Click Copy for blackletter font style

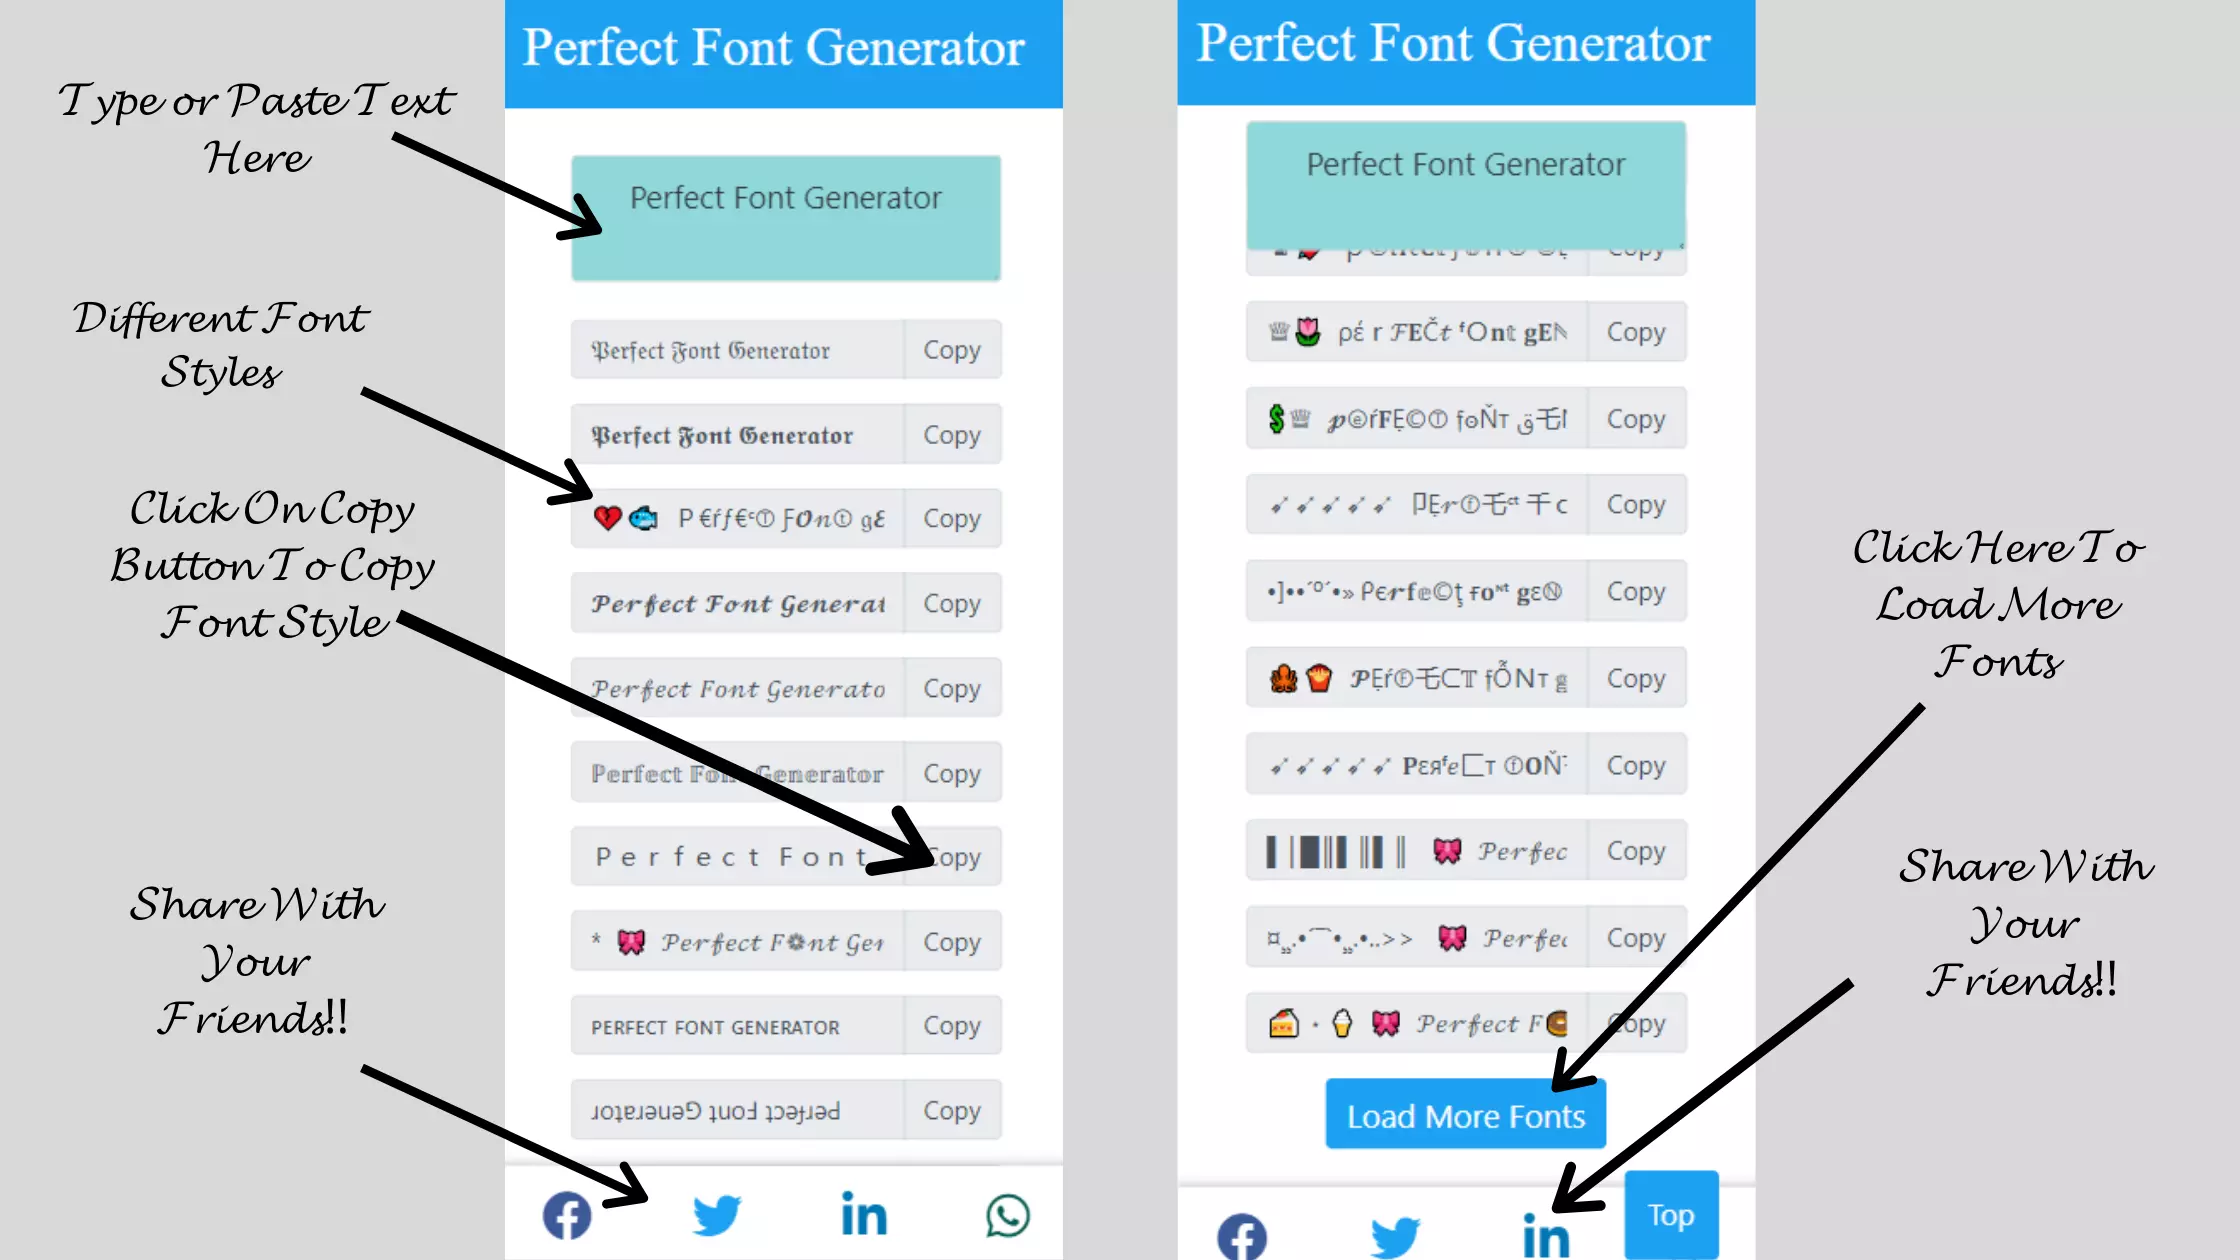(951, 349)
